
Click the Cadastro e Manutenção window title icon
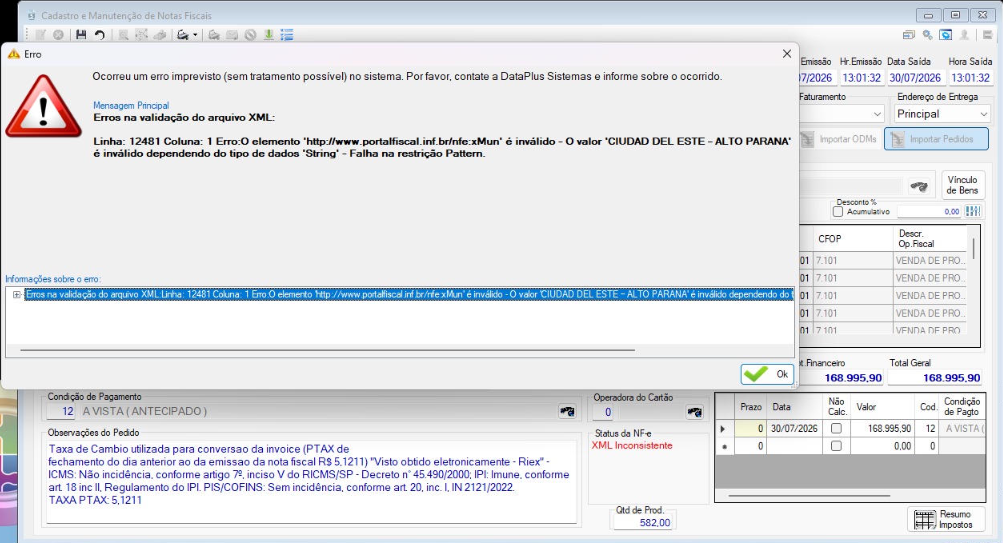tap(31, 15)
